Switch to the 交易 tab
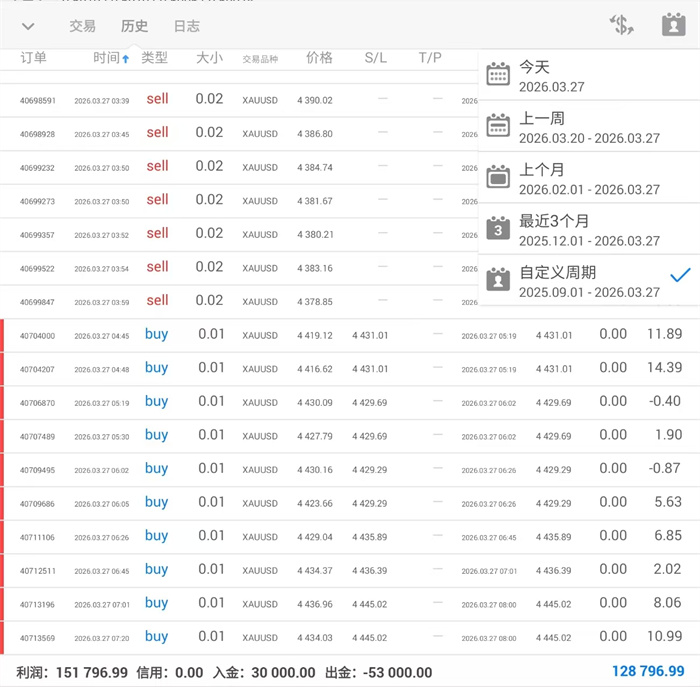This screenshot has height=687, width=700. 83,26
